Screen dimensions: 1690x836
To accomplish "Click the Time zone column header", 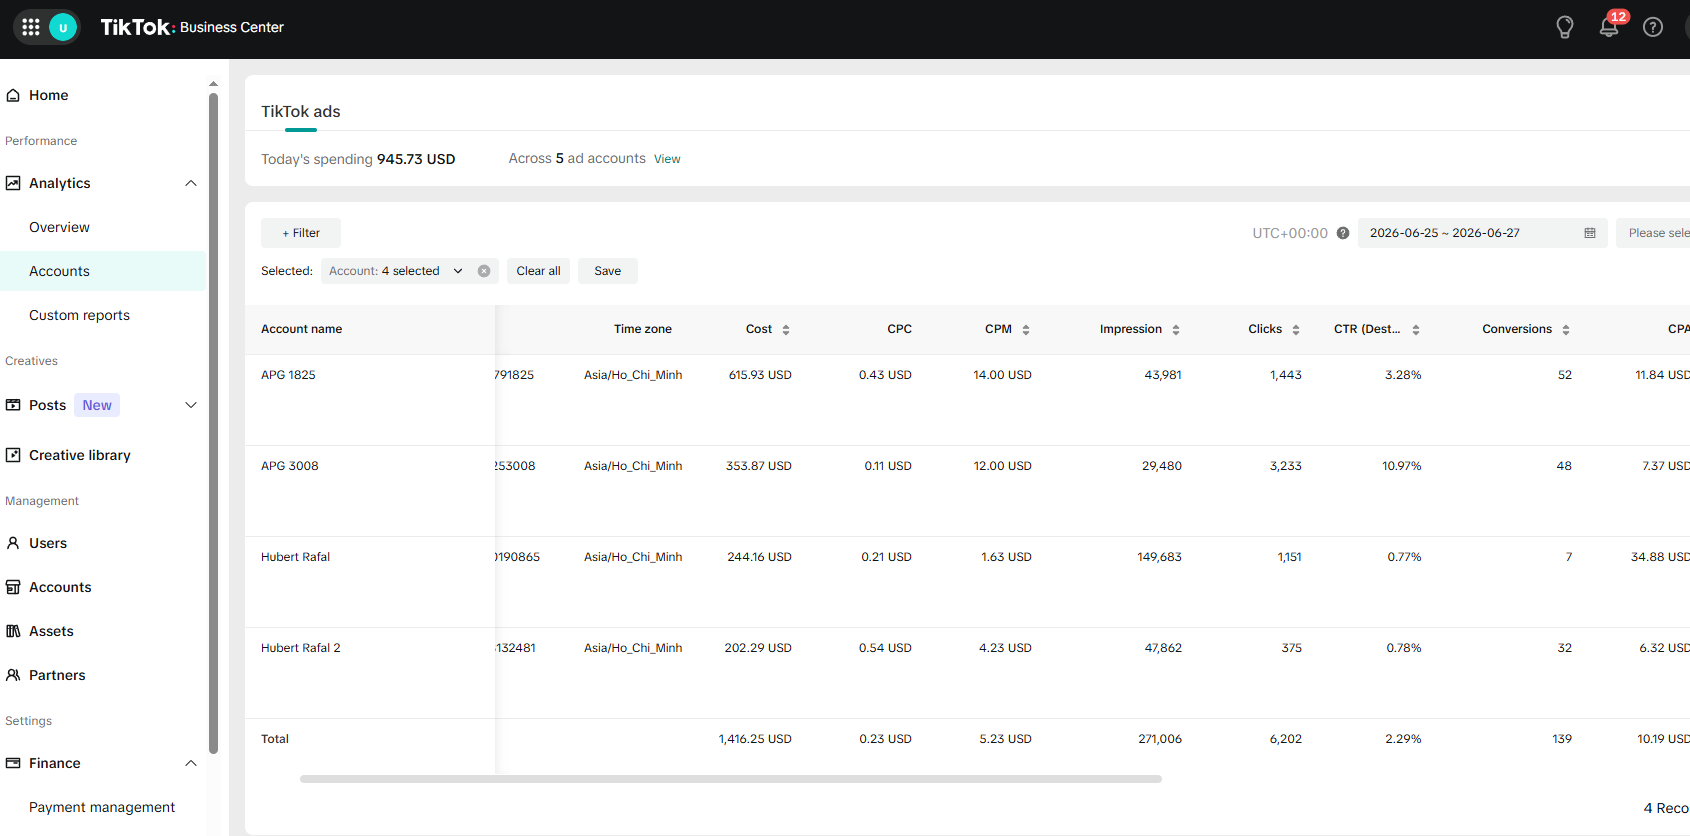I will (x=643, y=329).
